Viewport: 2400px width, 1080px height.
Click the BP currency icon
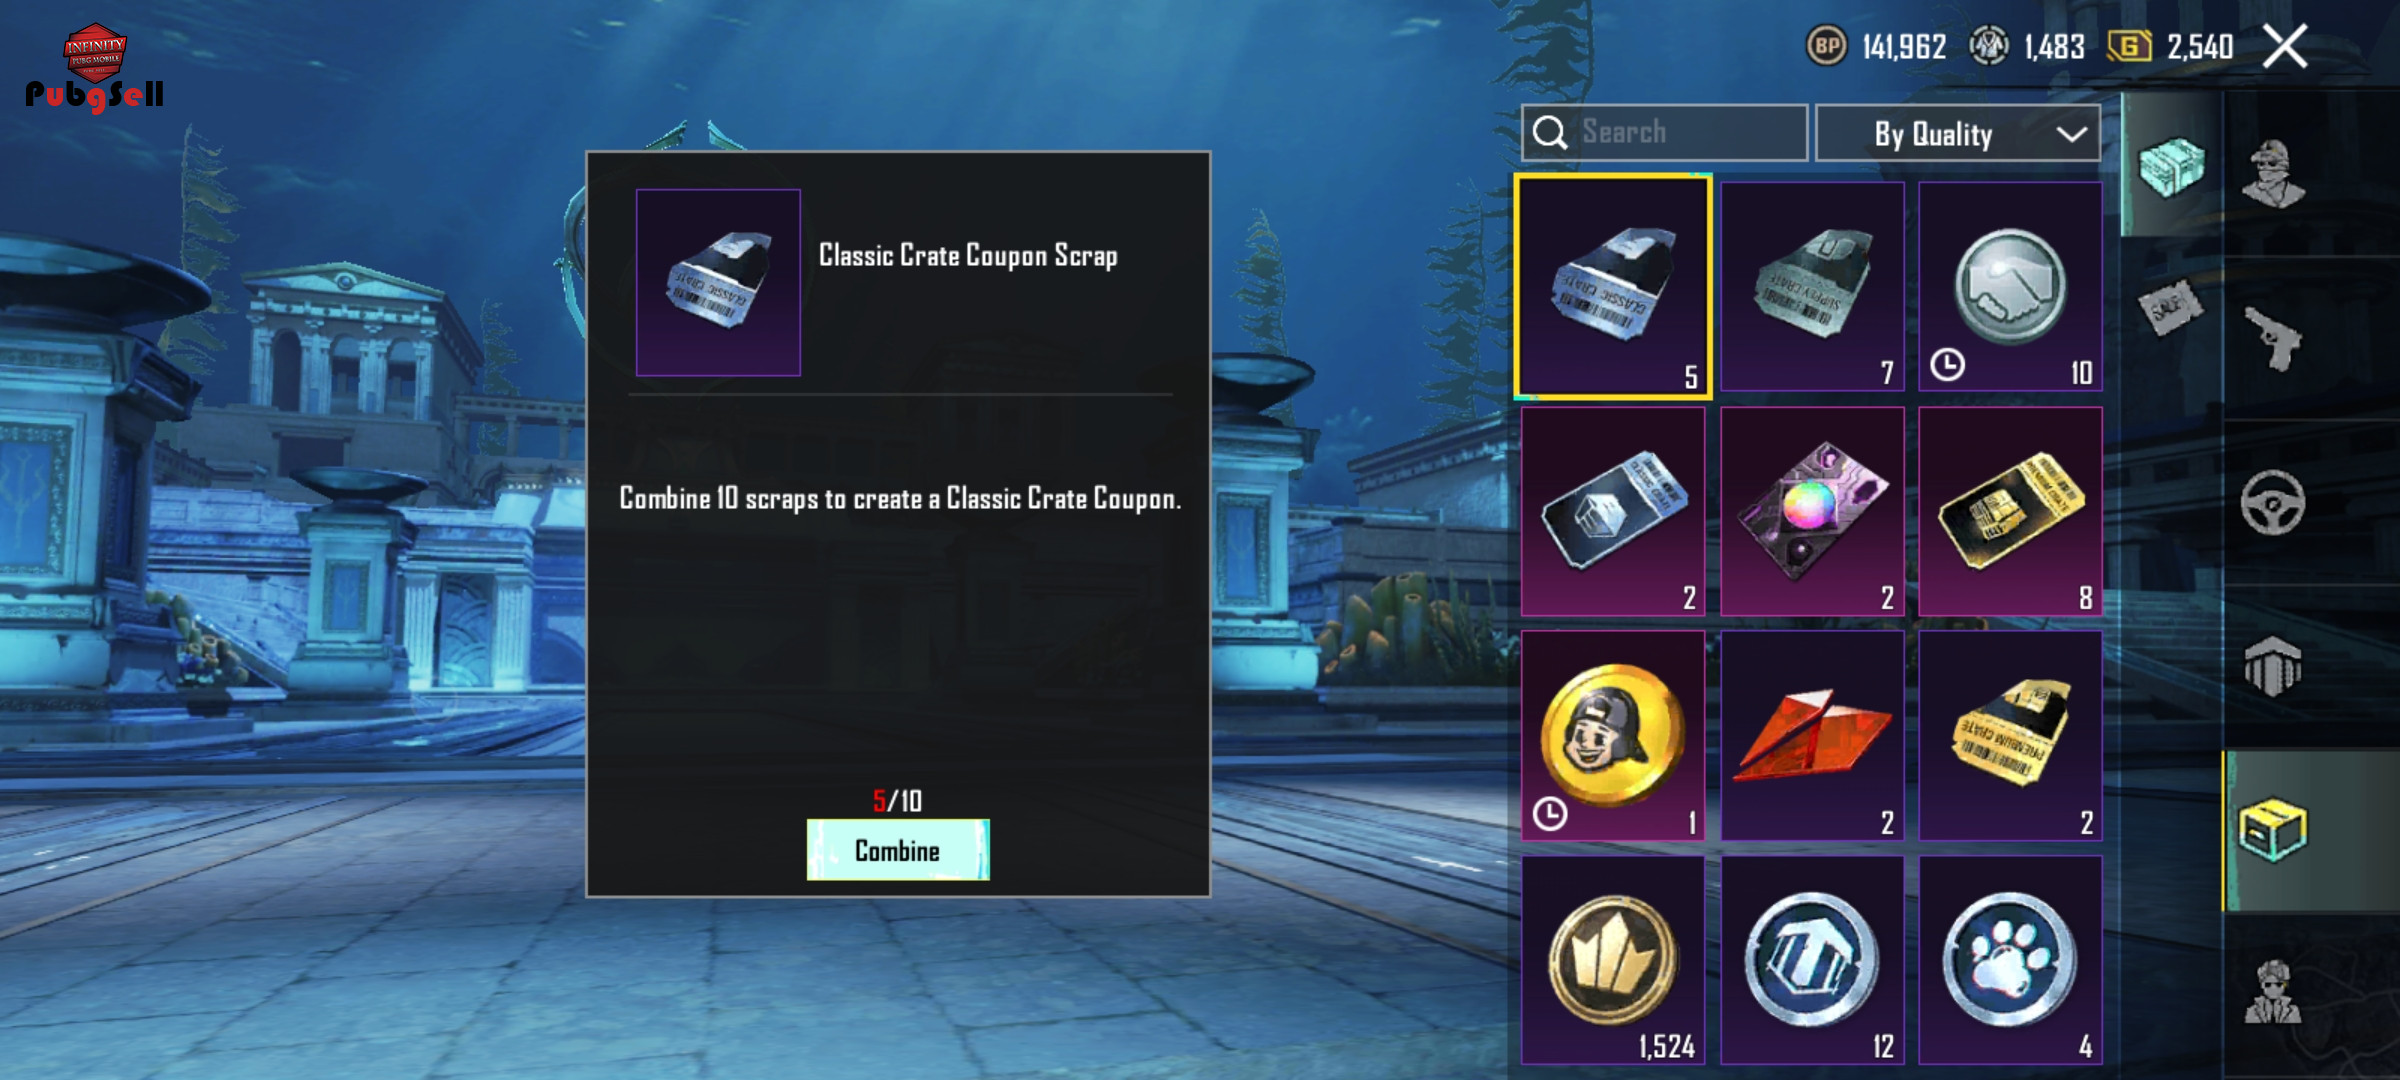coord(1826,46)
